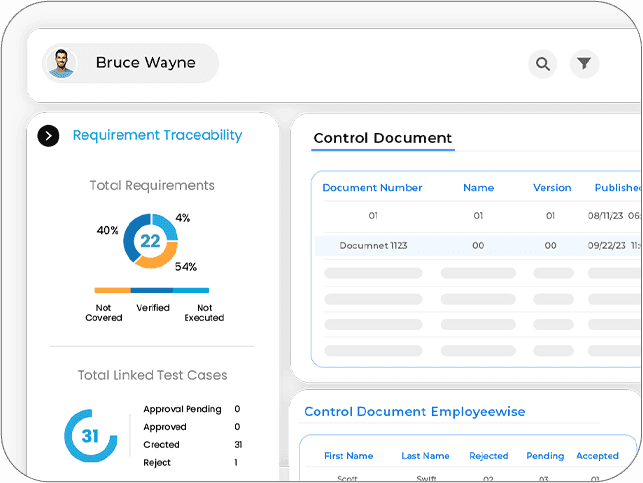Select the light blue Not Executed legend bar
643x483 pixels.
[191, 290]
